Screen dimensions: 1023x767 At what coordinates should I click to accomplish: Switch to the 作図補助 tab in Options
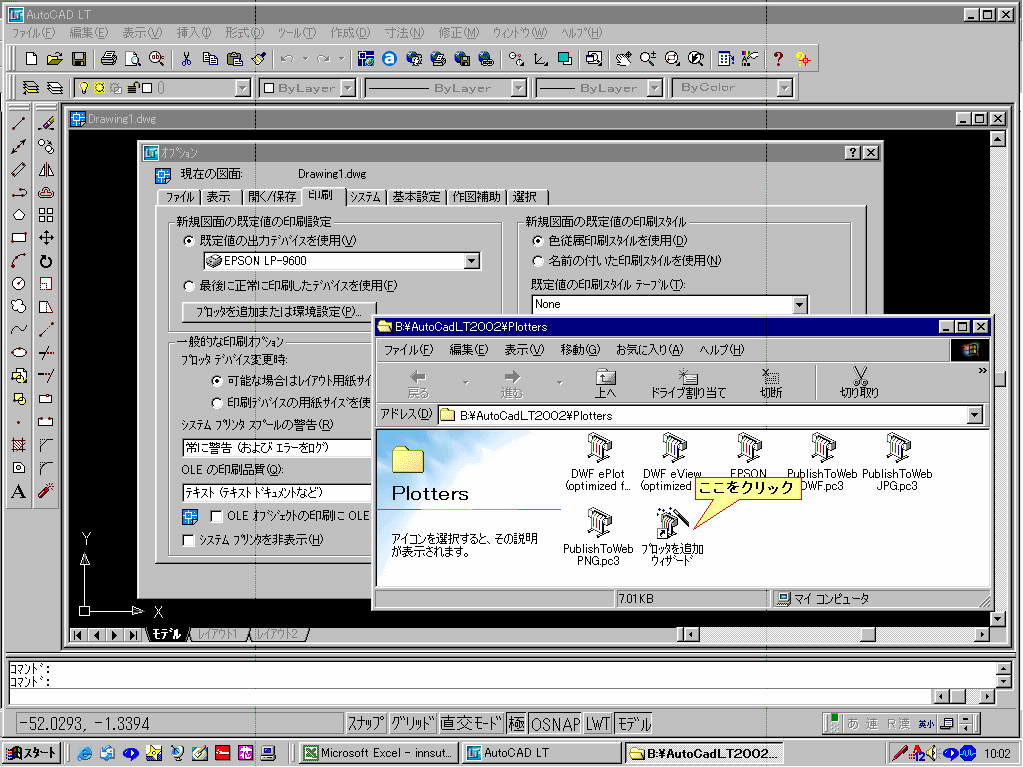click(476, 197)
